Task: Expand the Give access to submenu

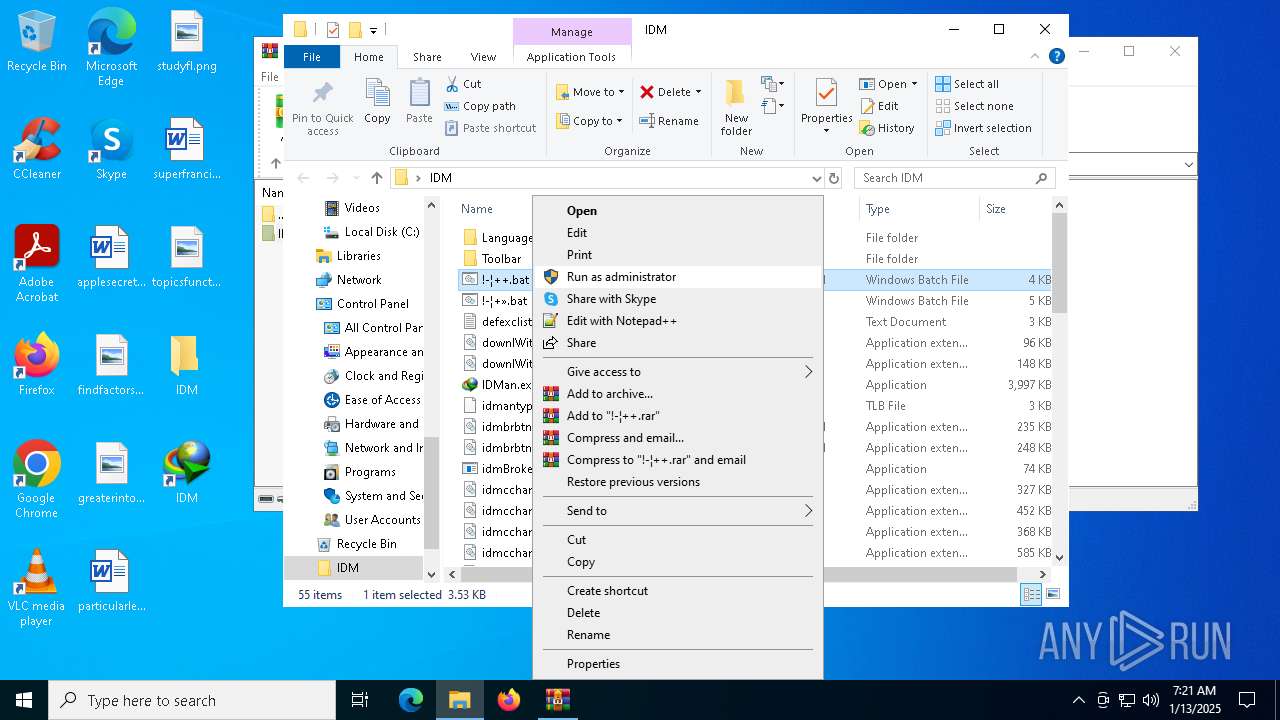Action: coord(677,372)
